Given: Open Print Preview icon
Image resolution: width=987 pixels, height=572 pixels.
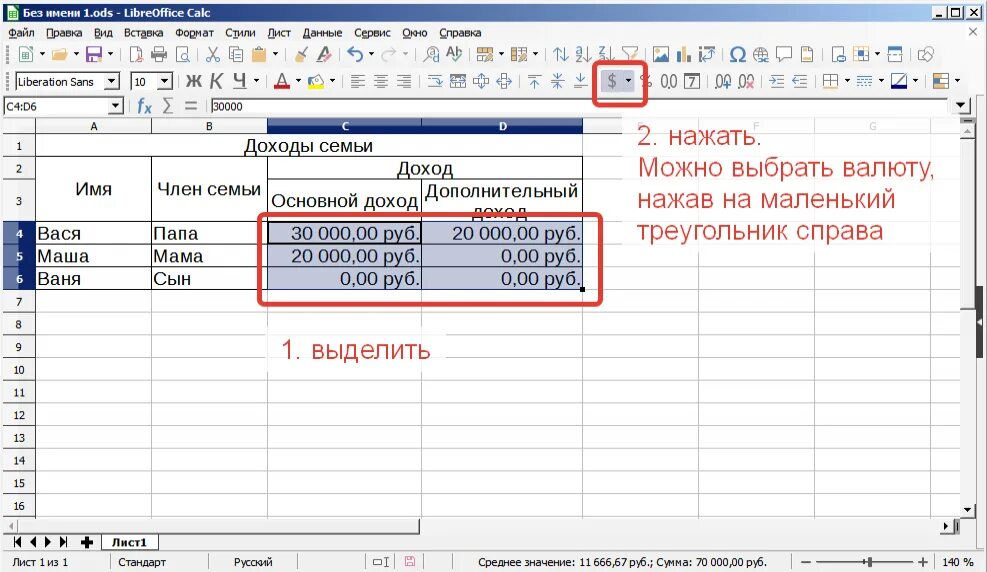Looking at the screenshot, I should [x=183, y=55].
